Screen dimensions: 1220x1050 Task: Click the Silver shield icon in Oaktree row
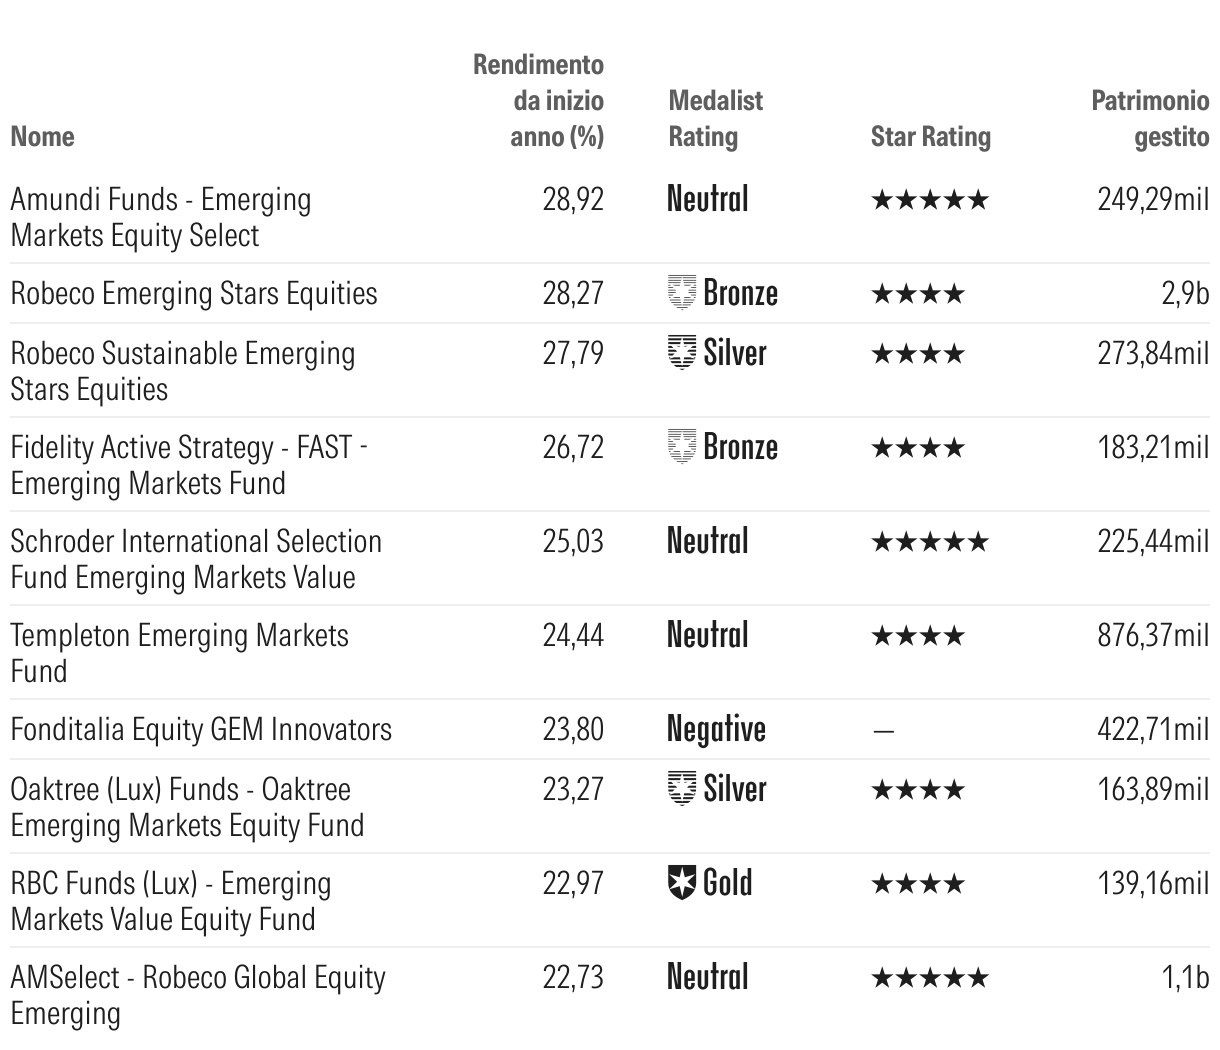pyautogui.click(x=681, y=789)
